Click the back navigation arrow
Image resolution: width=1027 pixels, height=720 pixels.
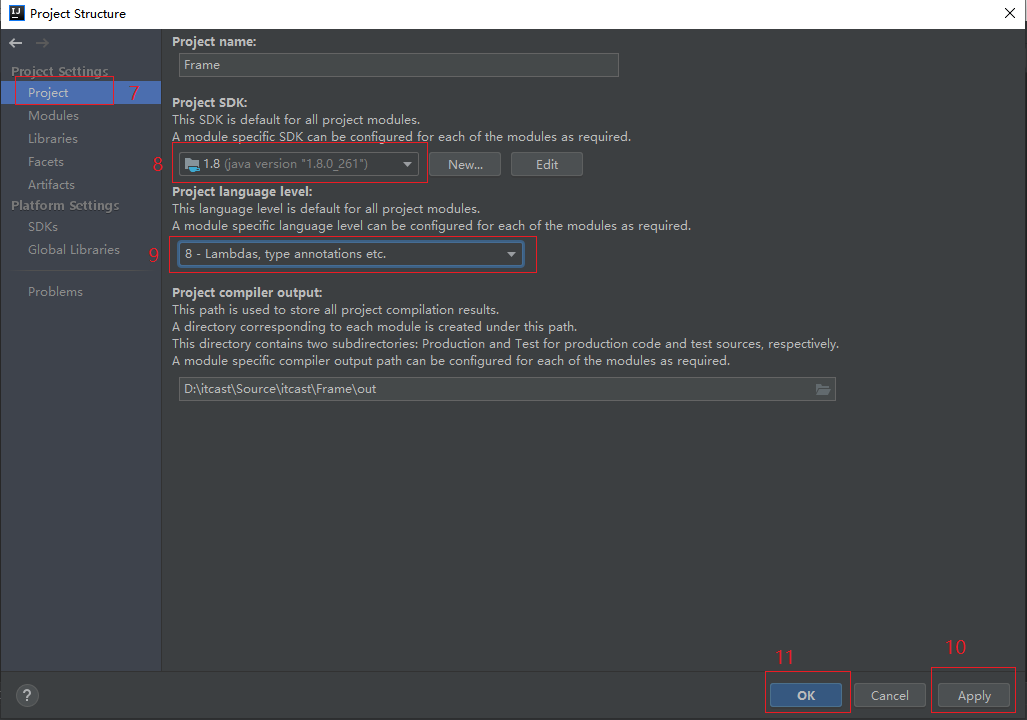click(x=16, y=43)
